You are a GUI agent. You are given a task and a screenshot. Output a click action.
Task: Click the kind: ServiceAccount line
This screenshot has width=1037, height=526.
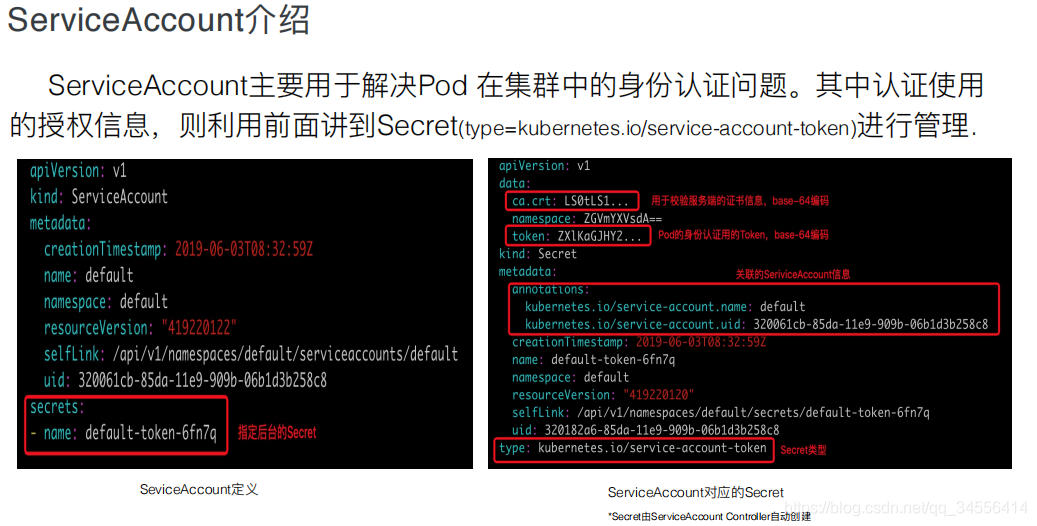pyautogui.click(x=99, y=197)
